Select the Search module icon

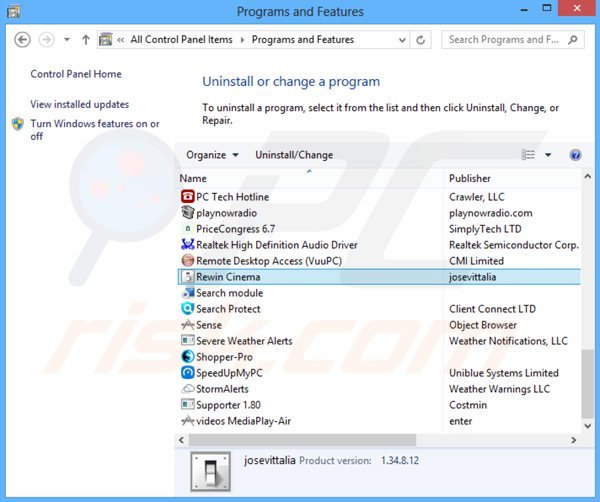188,293
